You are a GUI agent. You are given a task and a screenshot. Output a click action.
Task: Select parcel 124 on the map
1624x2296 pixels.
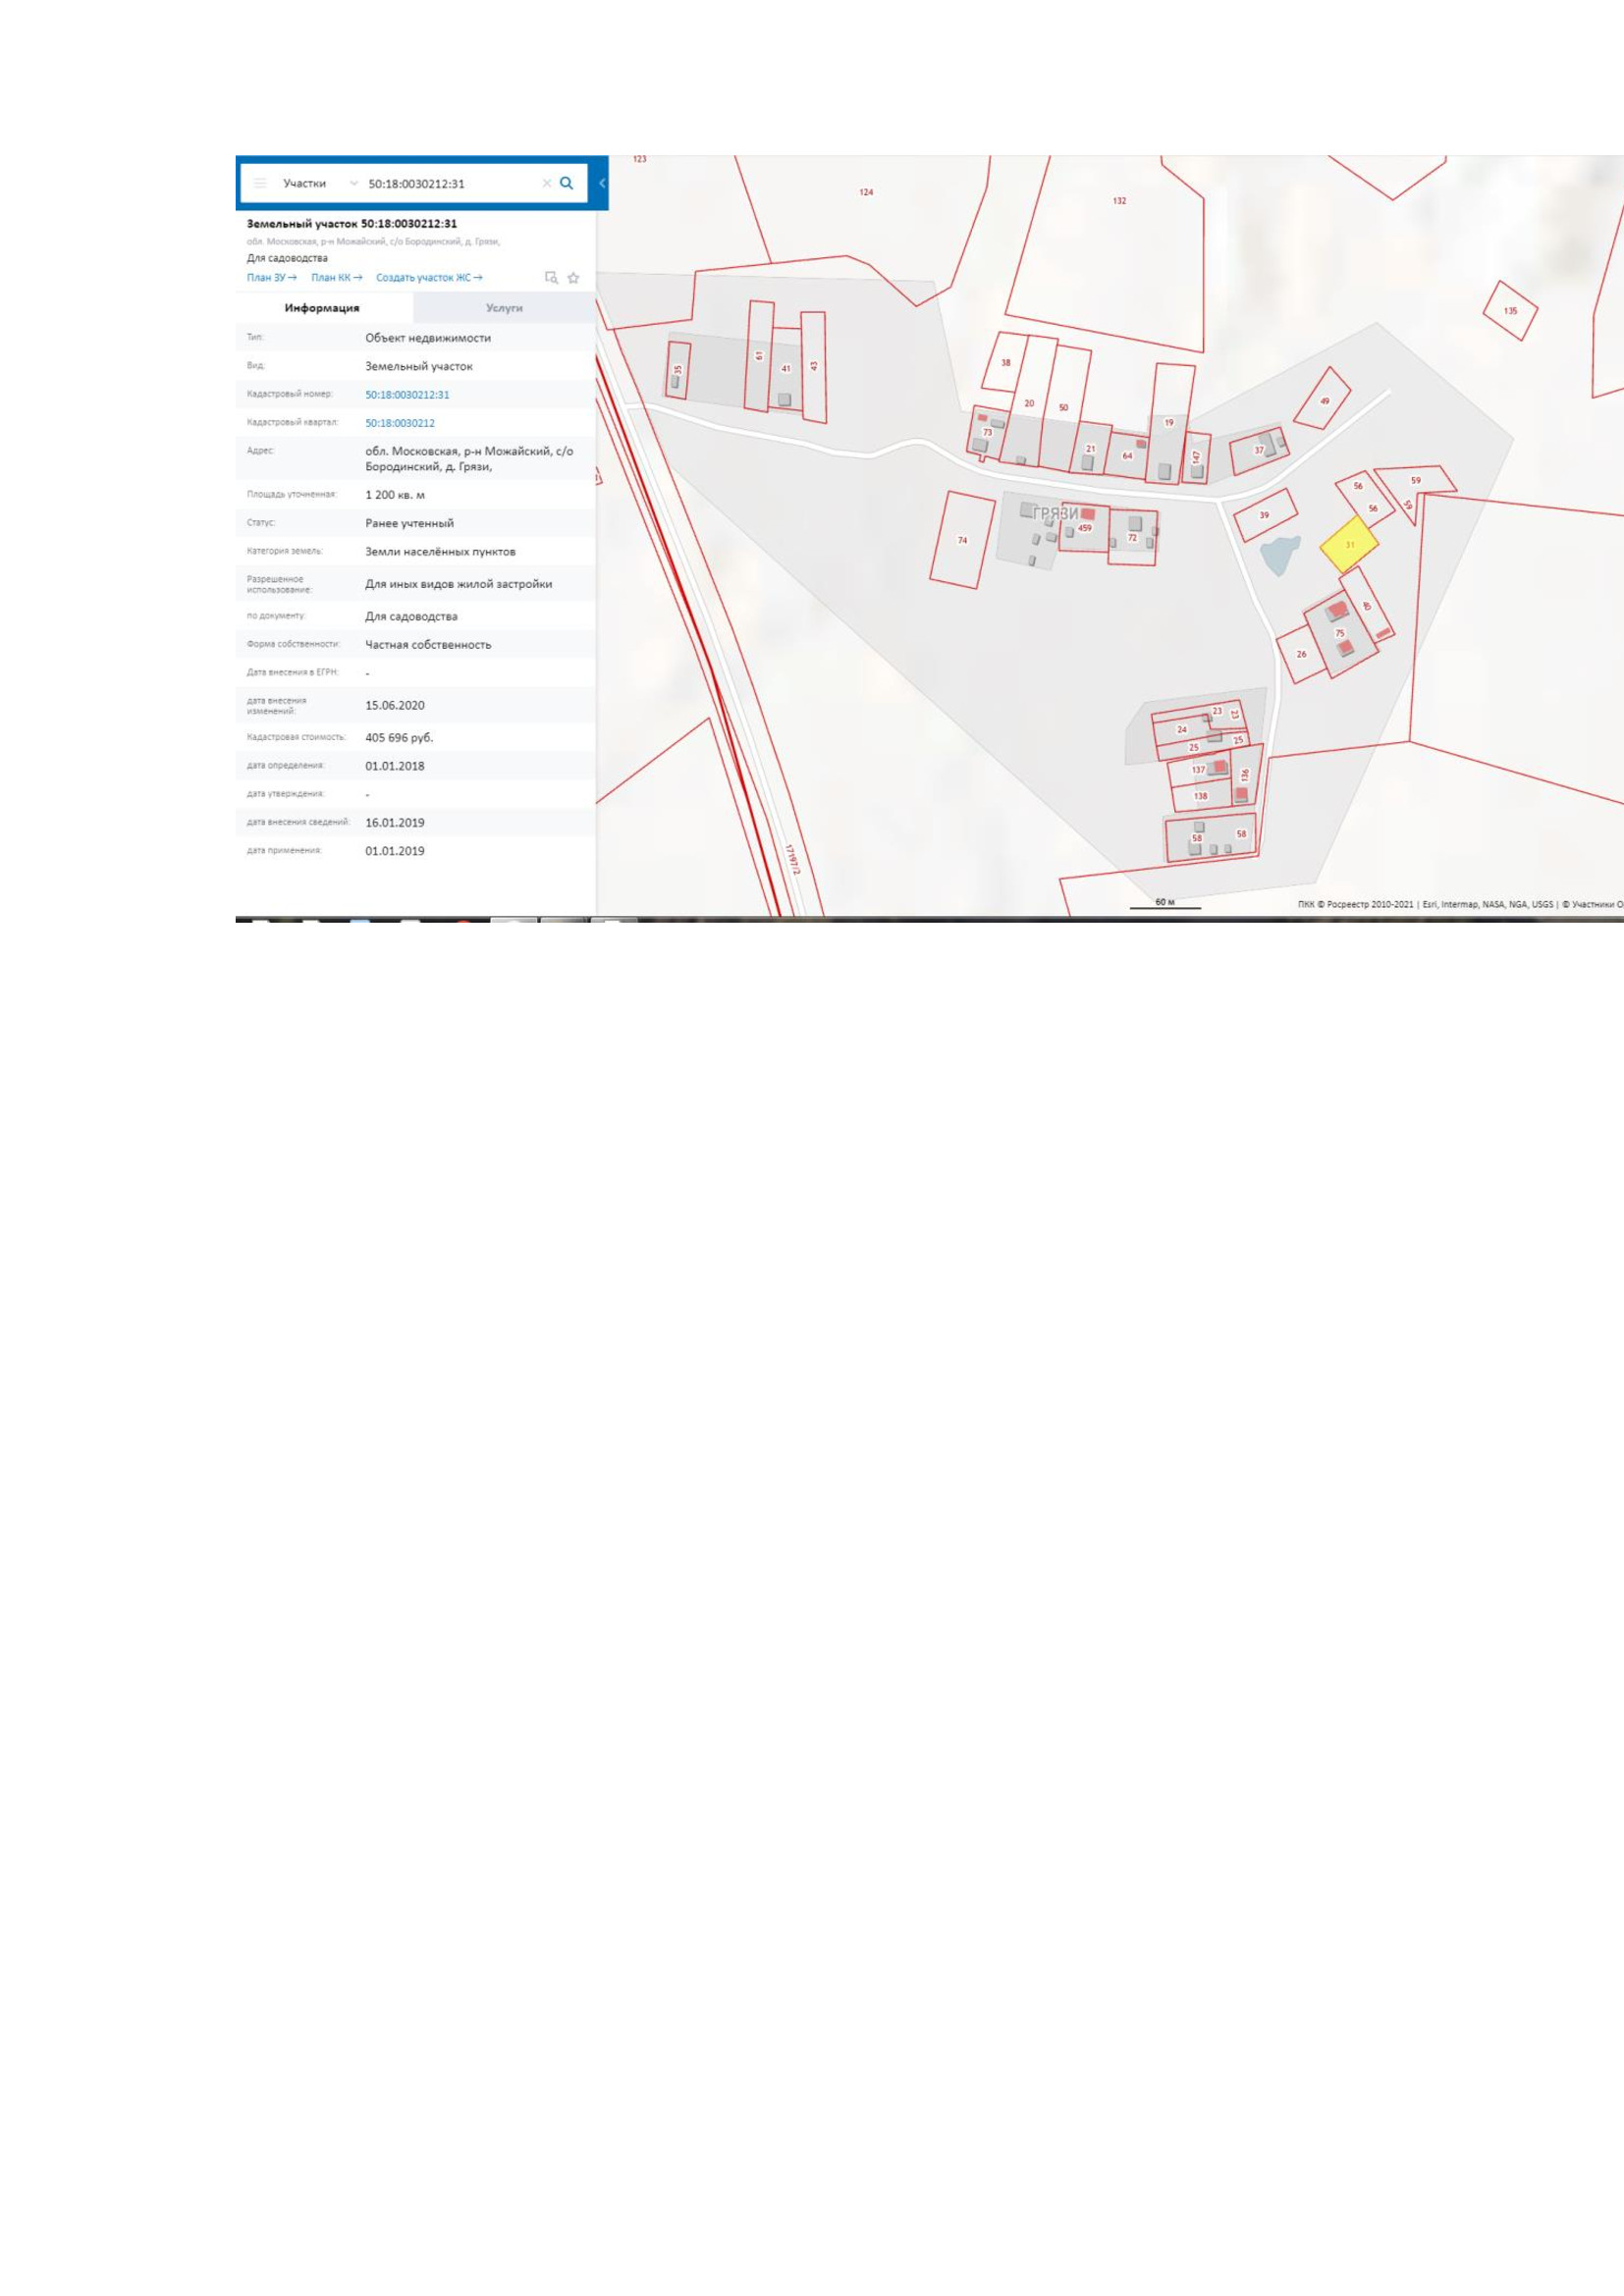866,192
